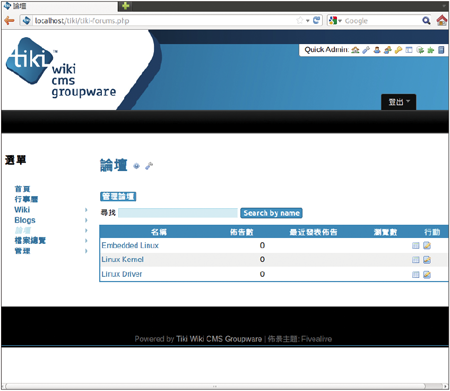Click the forum search text field
450x391 pixels.
(178, 213)
